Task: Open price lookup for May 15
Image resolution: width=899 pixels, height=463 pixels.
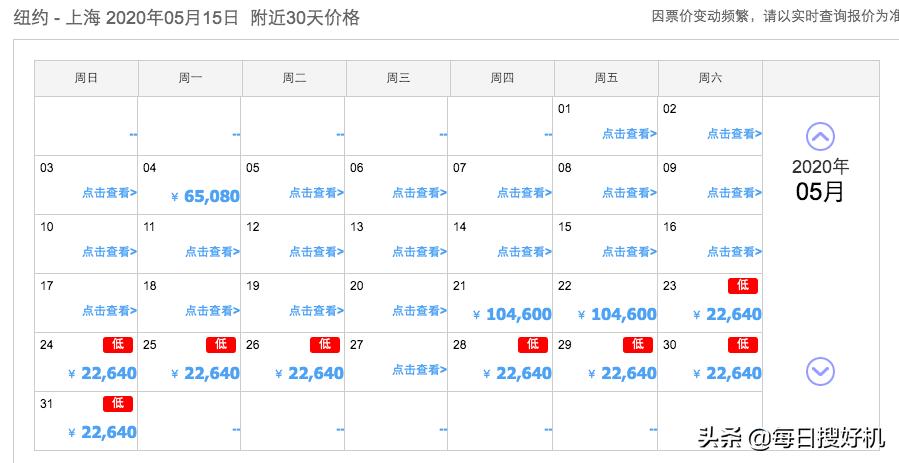Action: 629,252
